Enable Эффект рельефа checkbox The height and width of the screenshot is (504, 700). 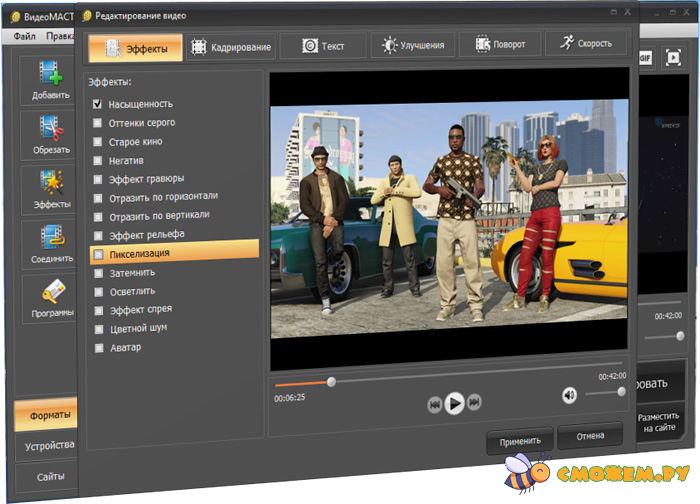pyautogui.click(x=98, y=236)
